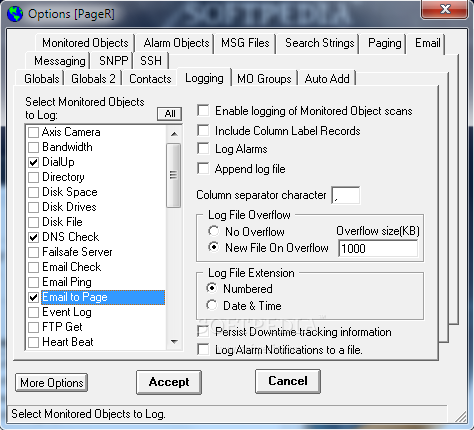Switch to the Alarm Objects tab
474x430 pixels.
(176, 43)
